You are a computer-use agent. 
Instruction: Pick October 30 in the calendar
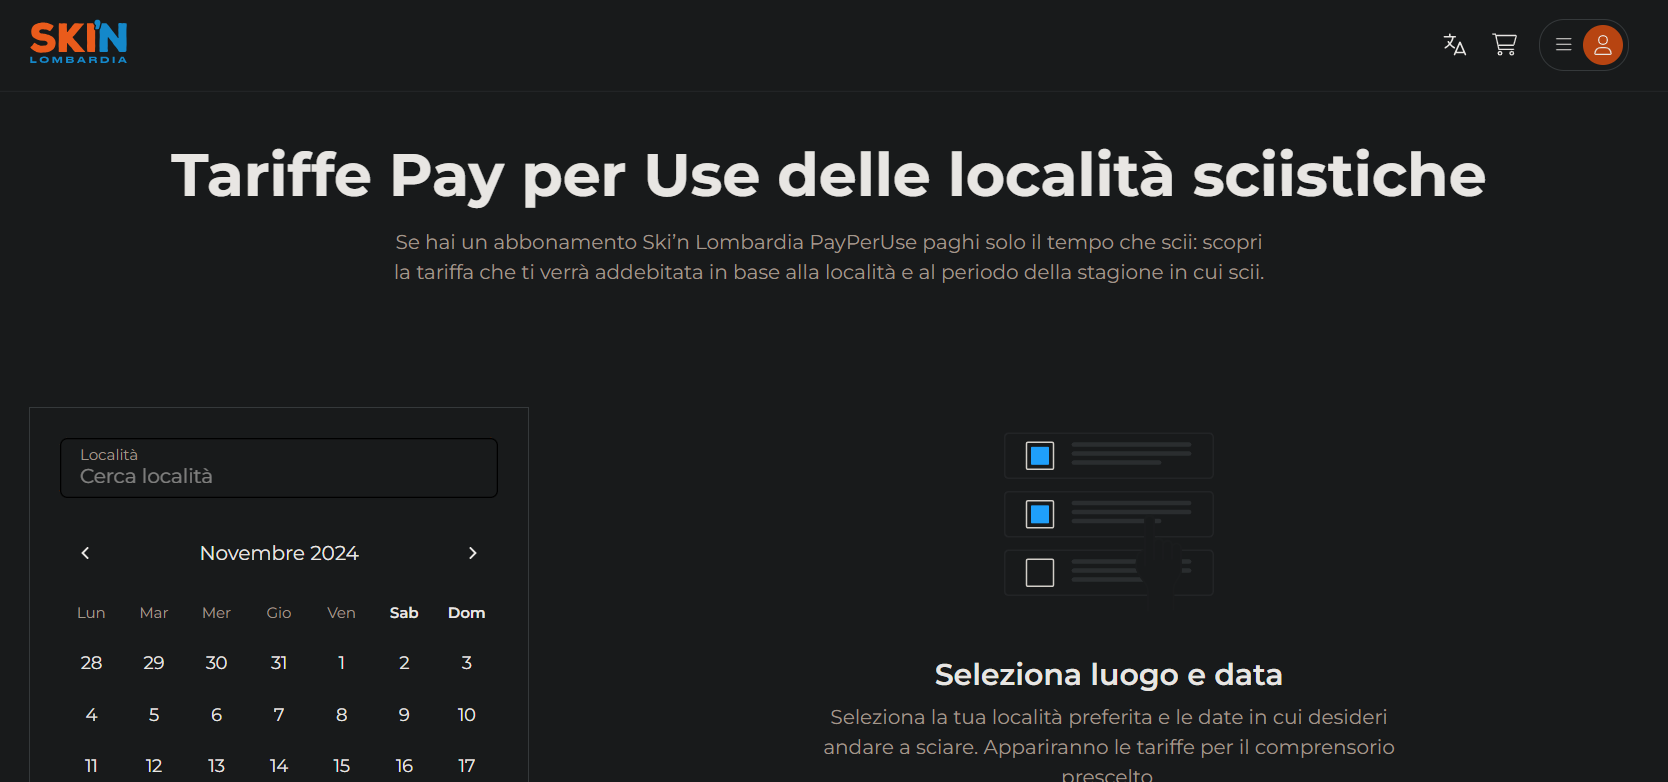point(216,662)
